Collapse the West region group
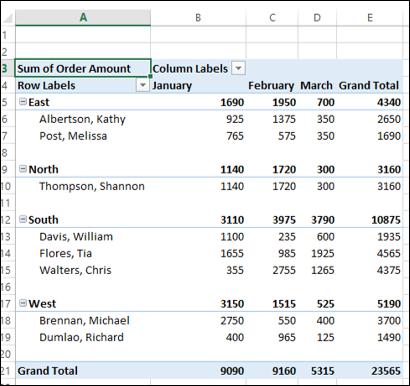This screenshot has height=386, width=410. (22, 303)
